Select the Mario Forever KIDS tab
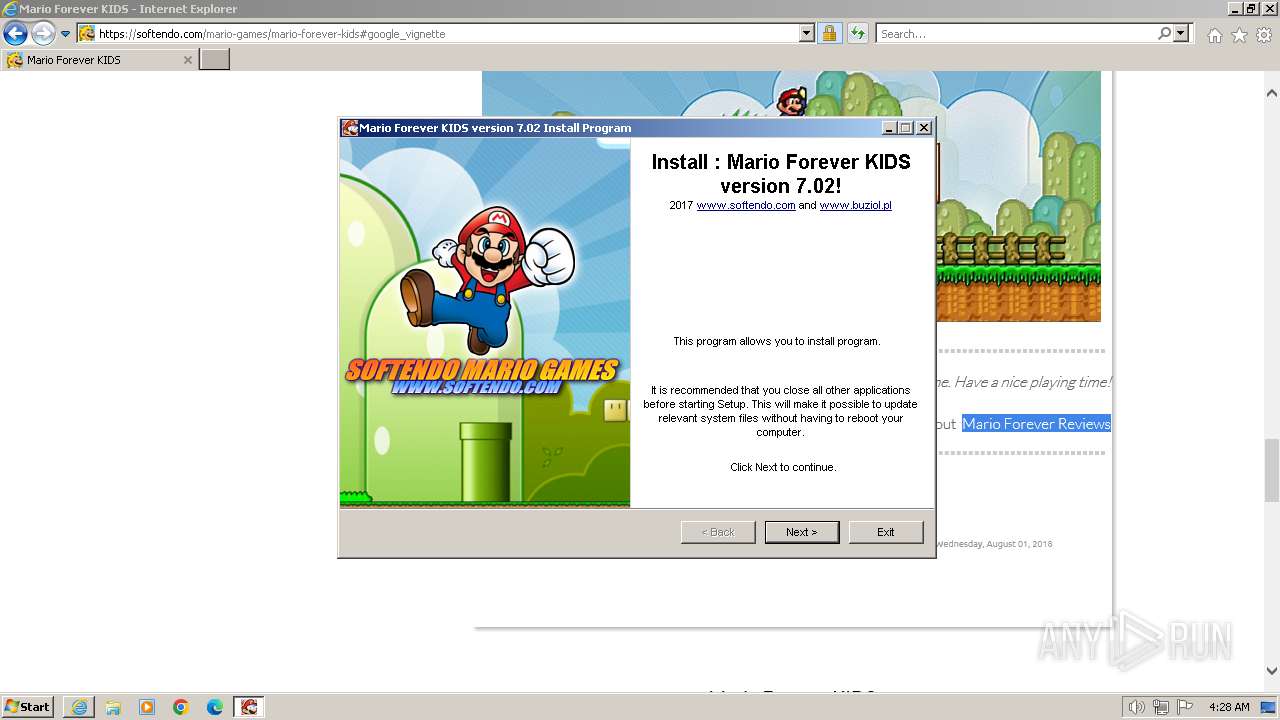Viewport: 1280px width, 720px height. click(x=98, y=60)
